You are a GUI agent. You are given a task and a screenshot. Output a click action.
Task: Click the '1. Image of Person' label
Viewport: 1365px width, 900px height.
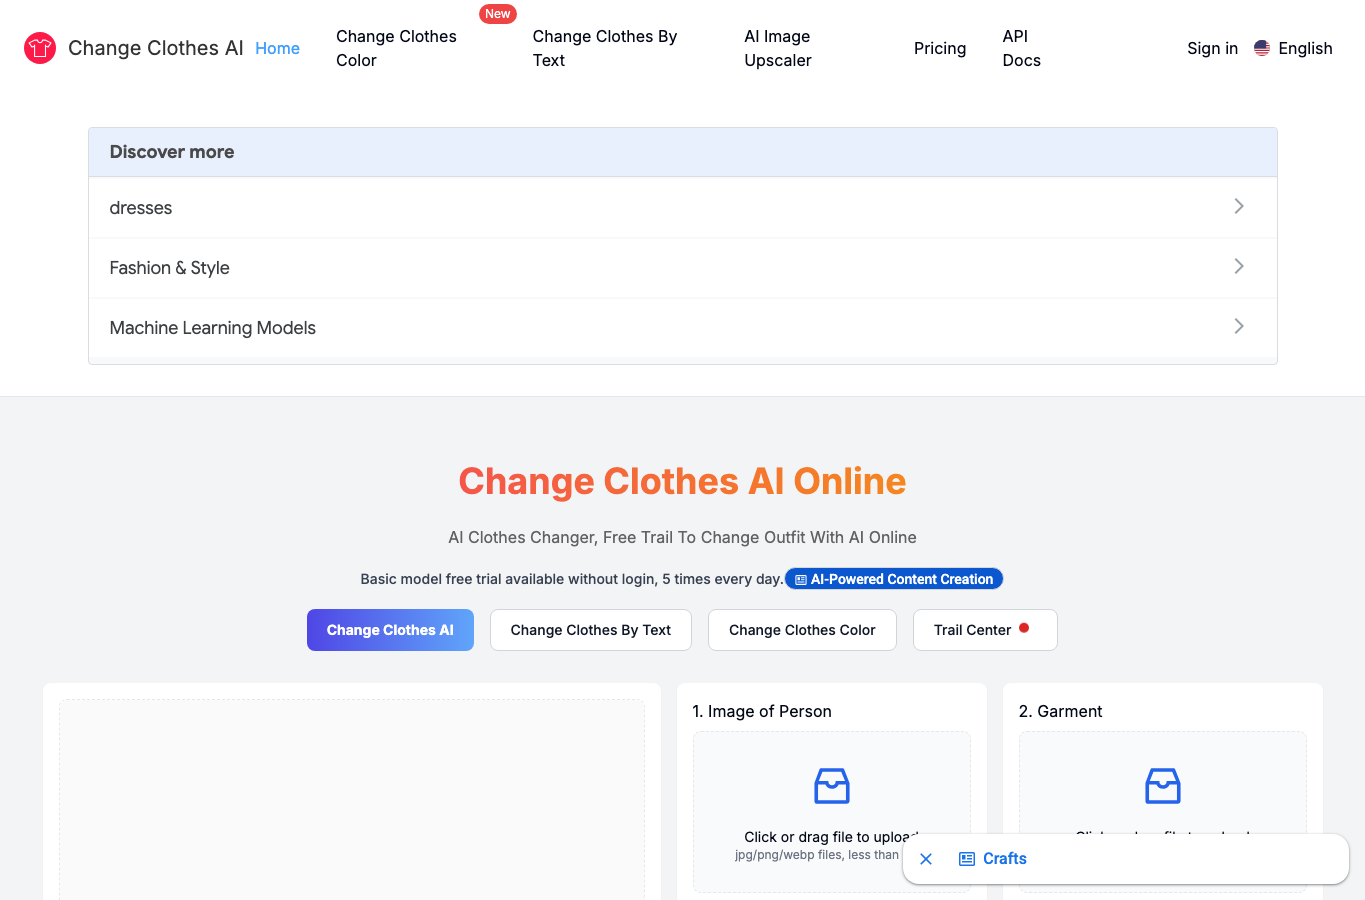[x=762, y=711]
